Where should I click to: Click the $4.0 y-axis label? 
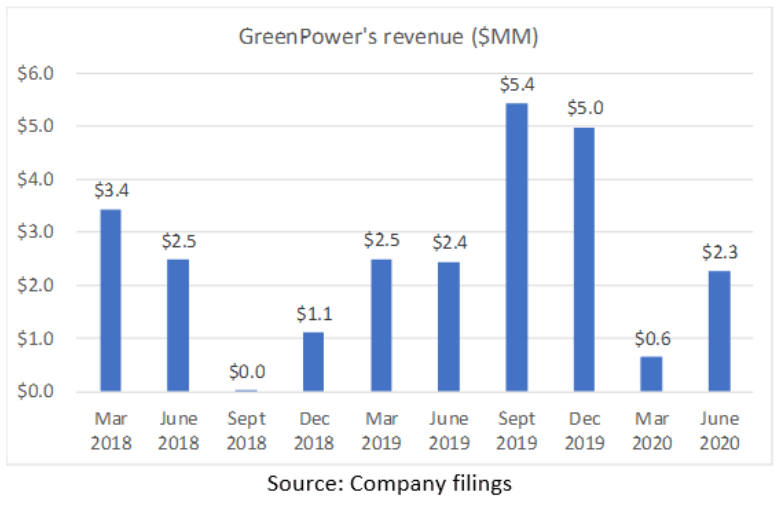[x=35, y=179]
